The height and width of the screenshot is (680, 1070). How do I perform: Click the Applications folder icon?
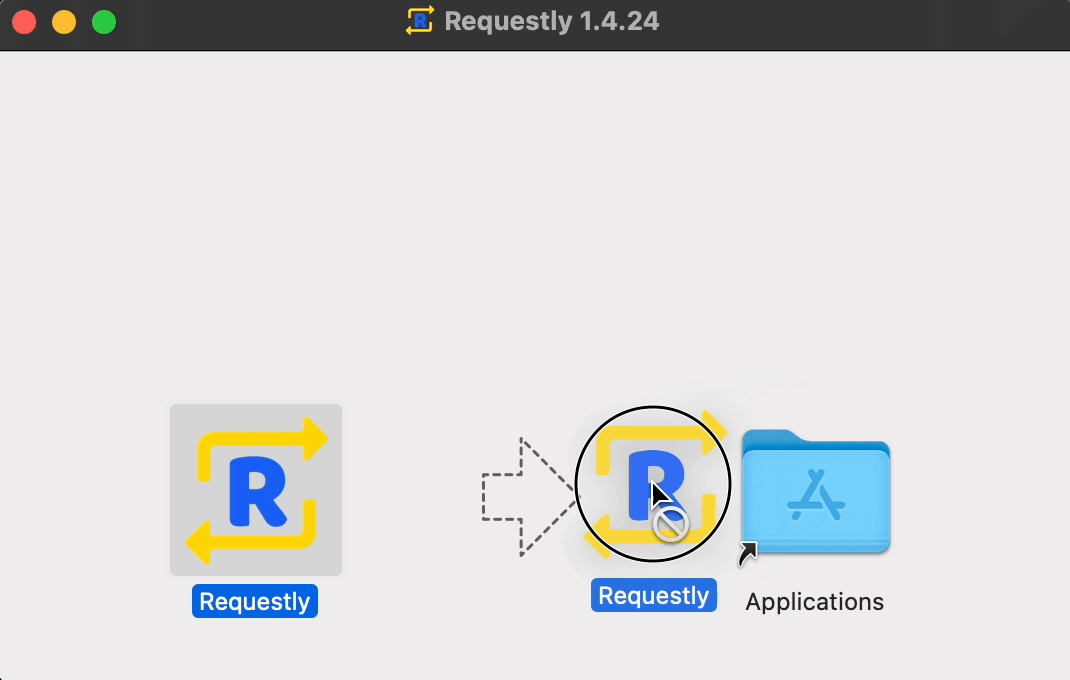[816, 491]
